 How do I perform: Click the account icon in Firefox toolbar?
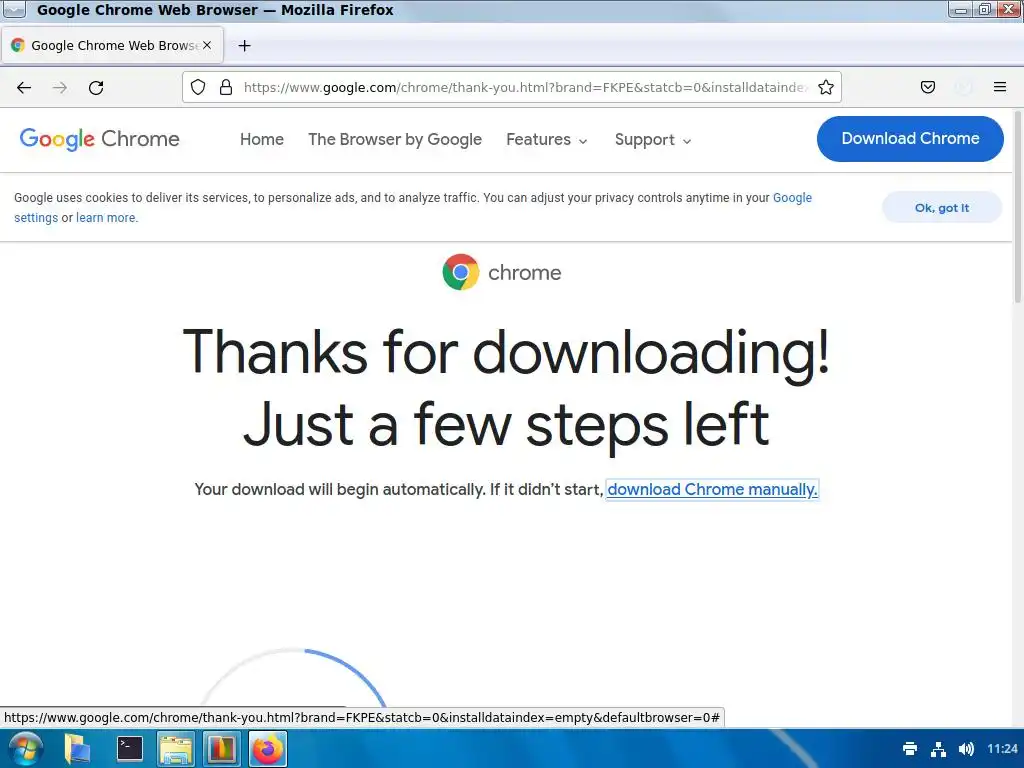pos(963,87)
